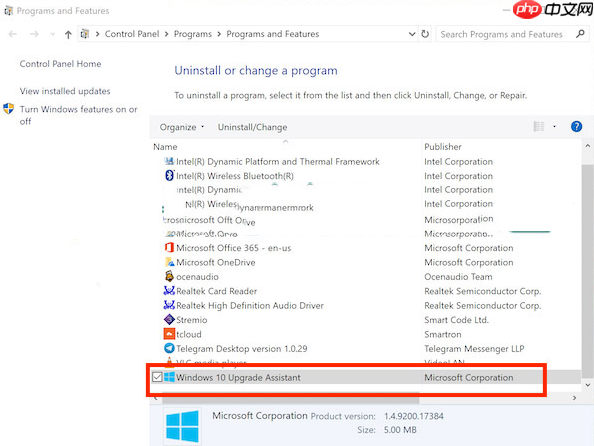Click Programs and Features breadcrumb
This screenshot has height=446, width=594.
click(x=273, y=34)
